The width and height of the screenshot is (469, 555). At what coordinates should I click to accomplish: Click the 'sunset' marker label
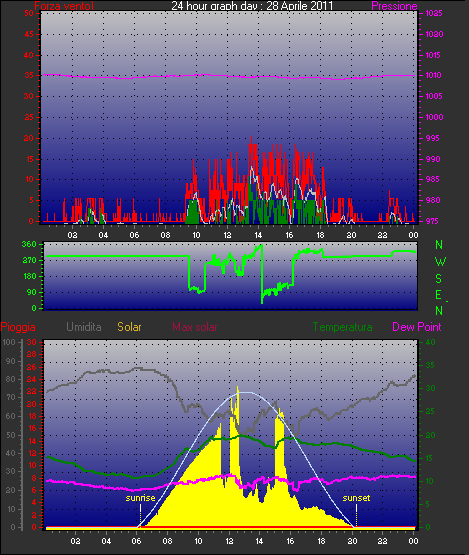[356, 498]
